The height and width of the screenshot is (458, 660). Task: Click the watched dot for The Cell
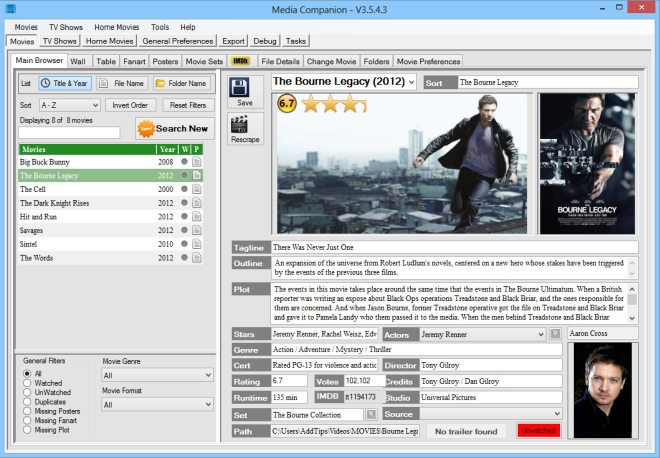tap(184, 189)
